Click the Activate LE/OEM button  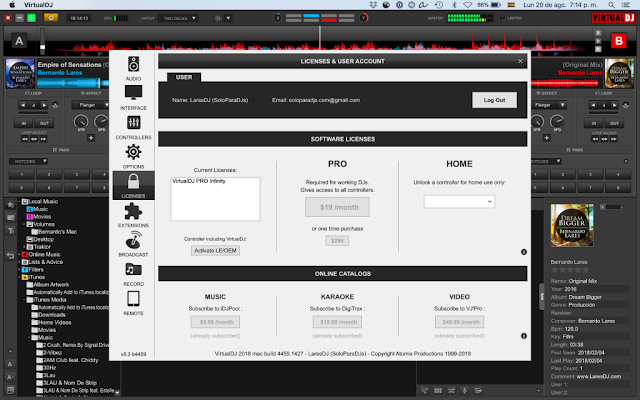click(216, 251)
